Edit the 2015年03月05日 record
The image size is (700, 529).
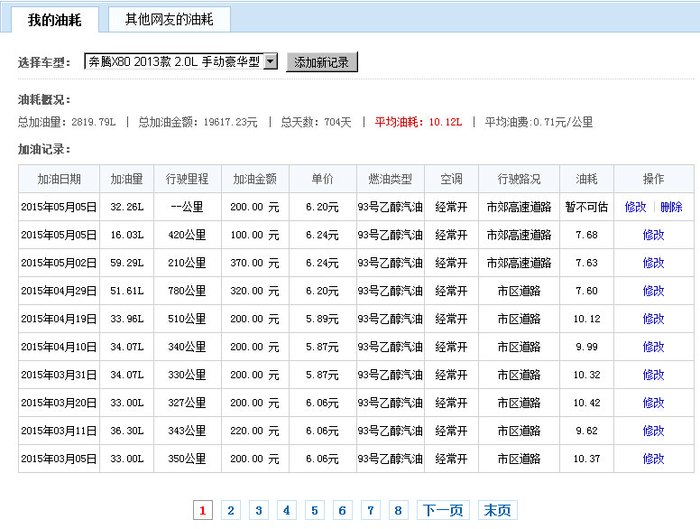click(653, 459)
